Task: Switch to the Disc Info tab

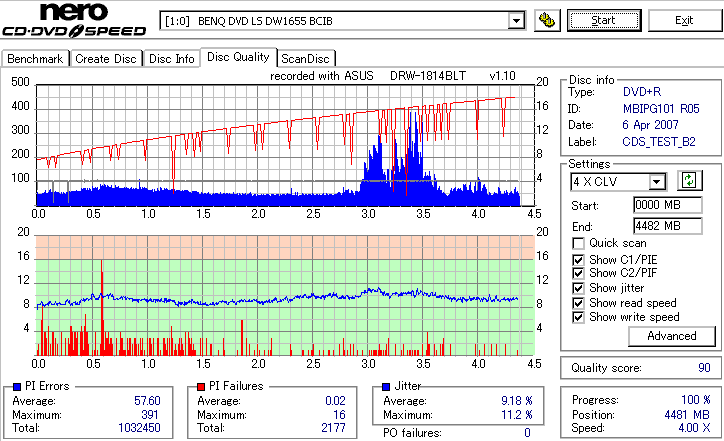Action: [x=172, y=59]
